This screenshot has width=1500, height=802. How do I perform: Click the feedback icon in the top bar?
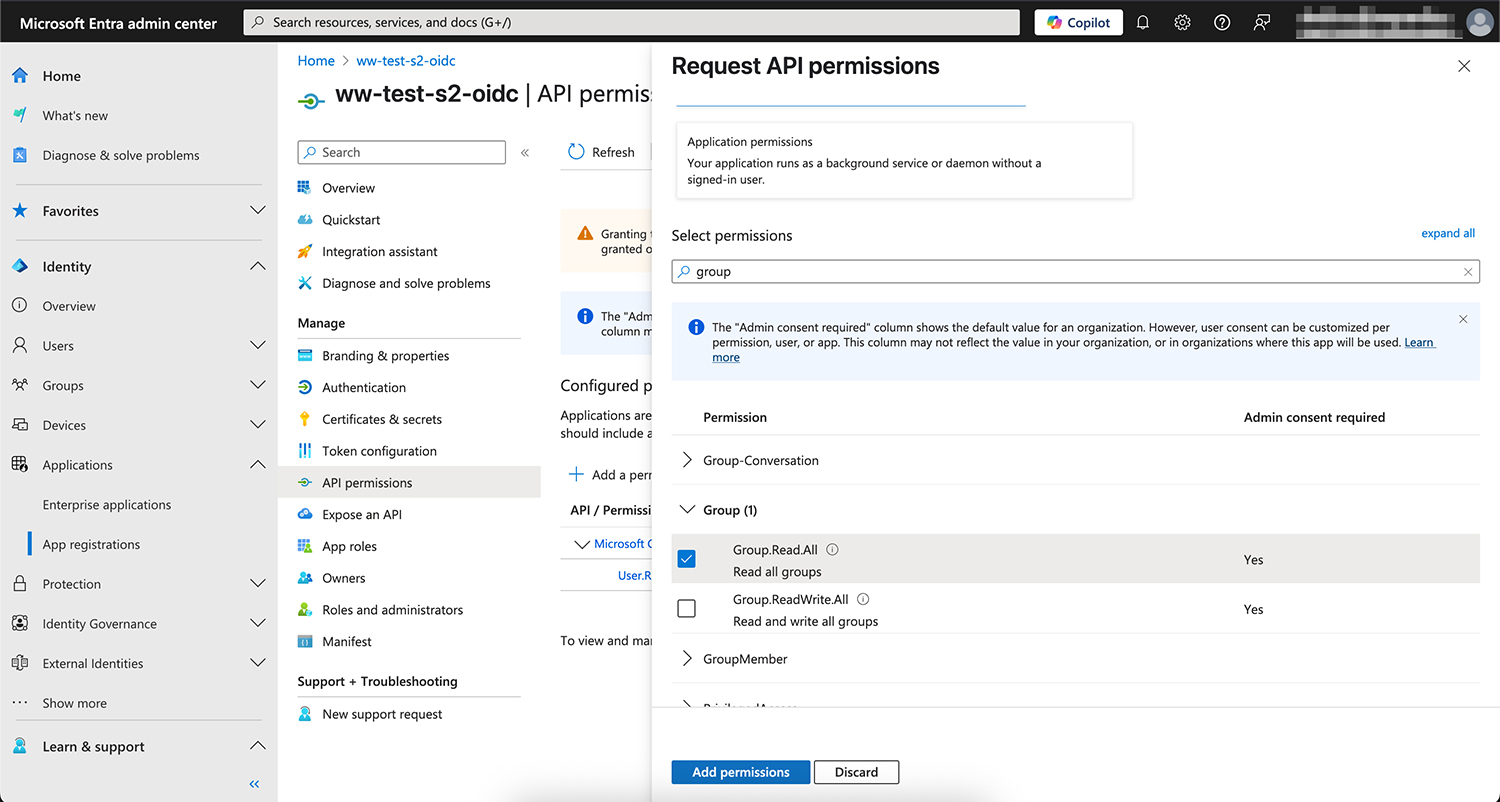[x=1261, y=21]
